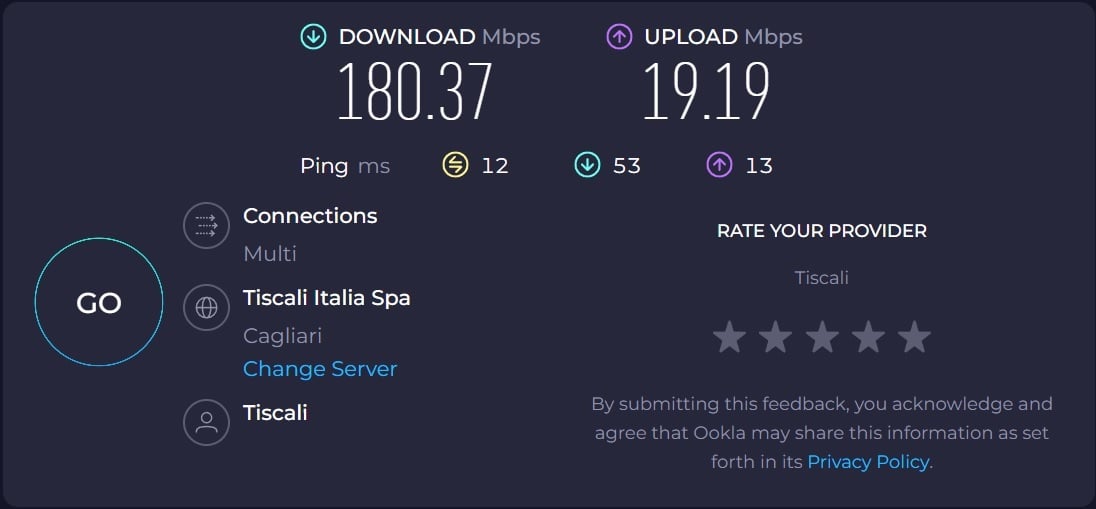Click the user profile icon
This screenshot has width=1096, height=509.
[x=207, y=422]
